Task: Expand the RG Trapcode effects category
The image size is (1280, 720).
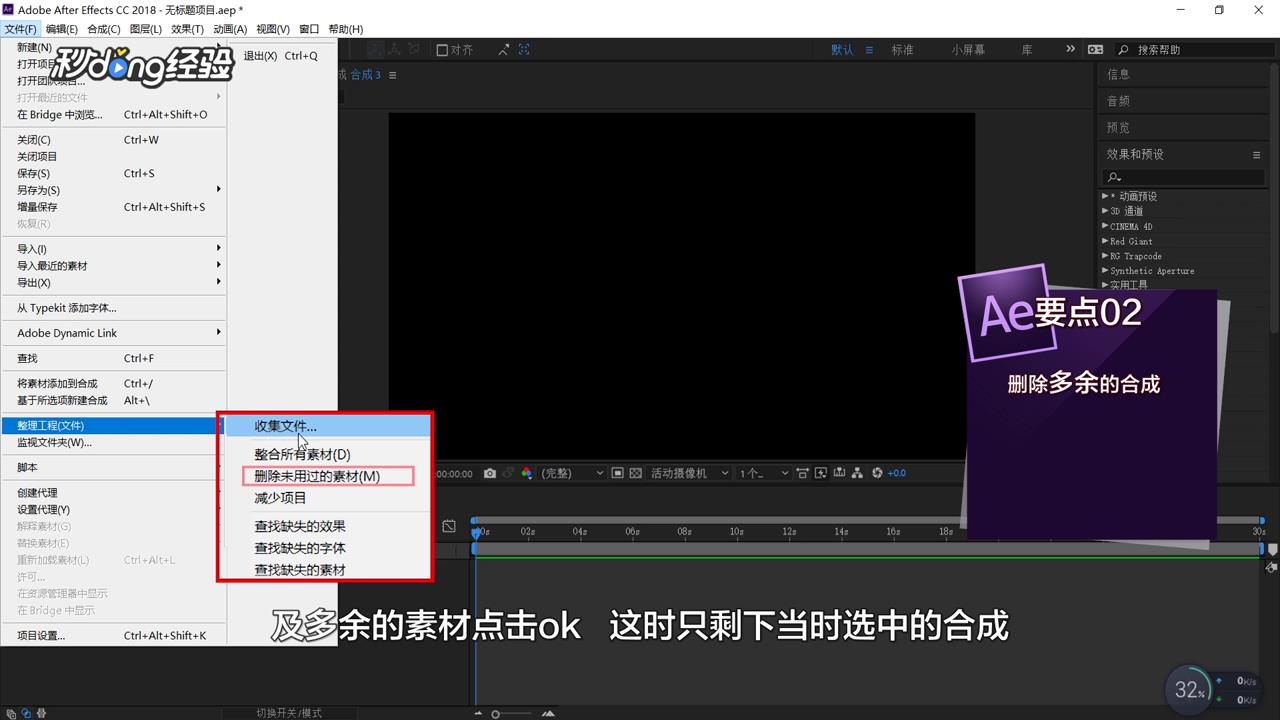Action: (x=1104, y=256)
